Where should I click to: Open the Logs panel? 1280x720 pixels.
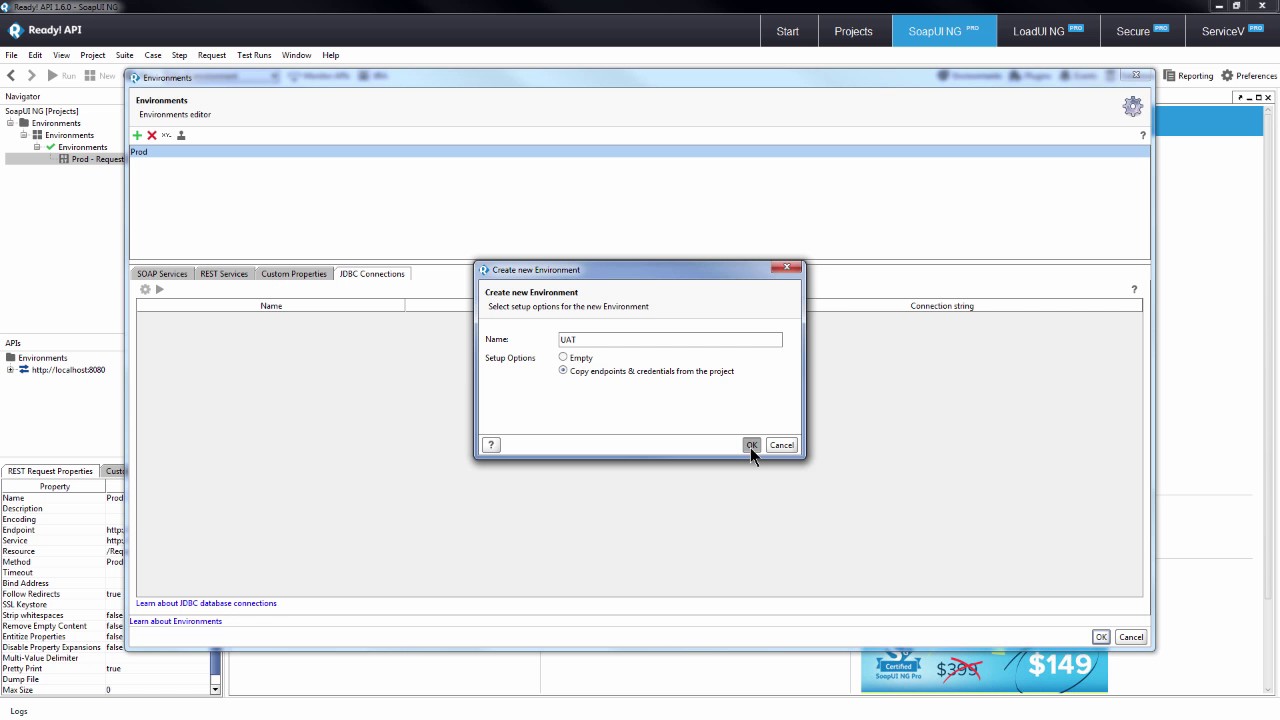click(18, 711)
